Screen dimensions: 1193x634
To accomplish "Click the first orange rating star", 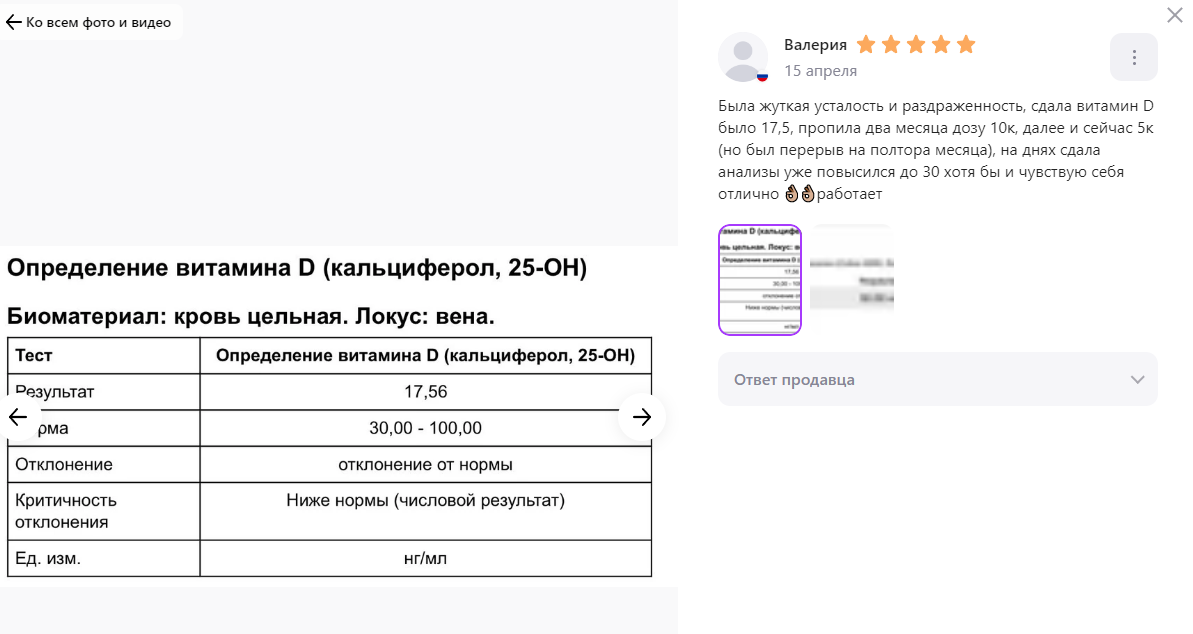I will pyautogui.click(x=866, y=45).
